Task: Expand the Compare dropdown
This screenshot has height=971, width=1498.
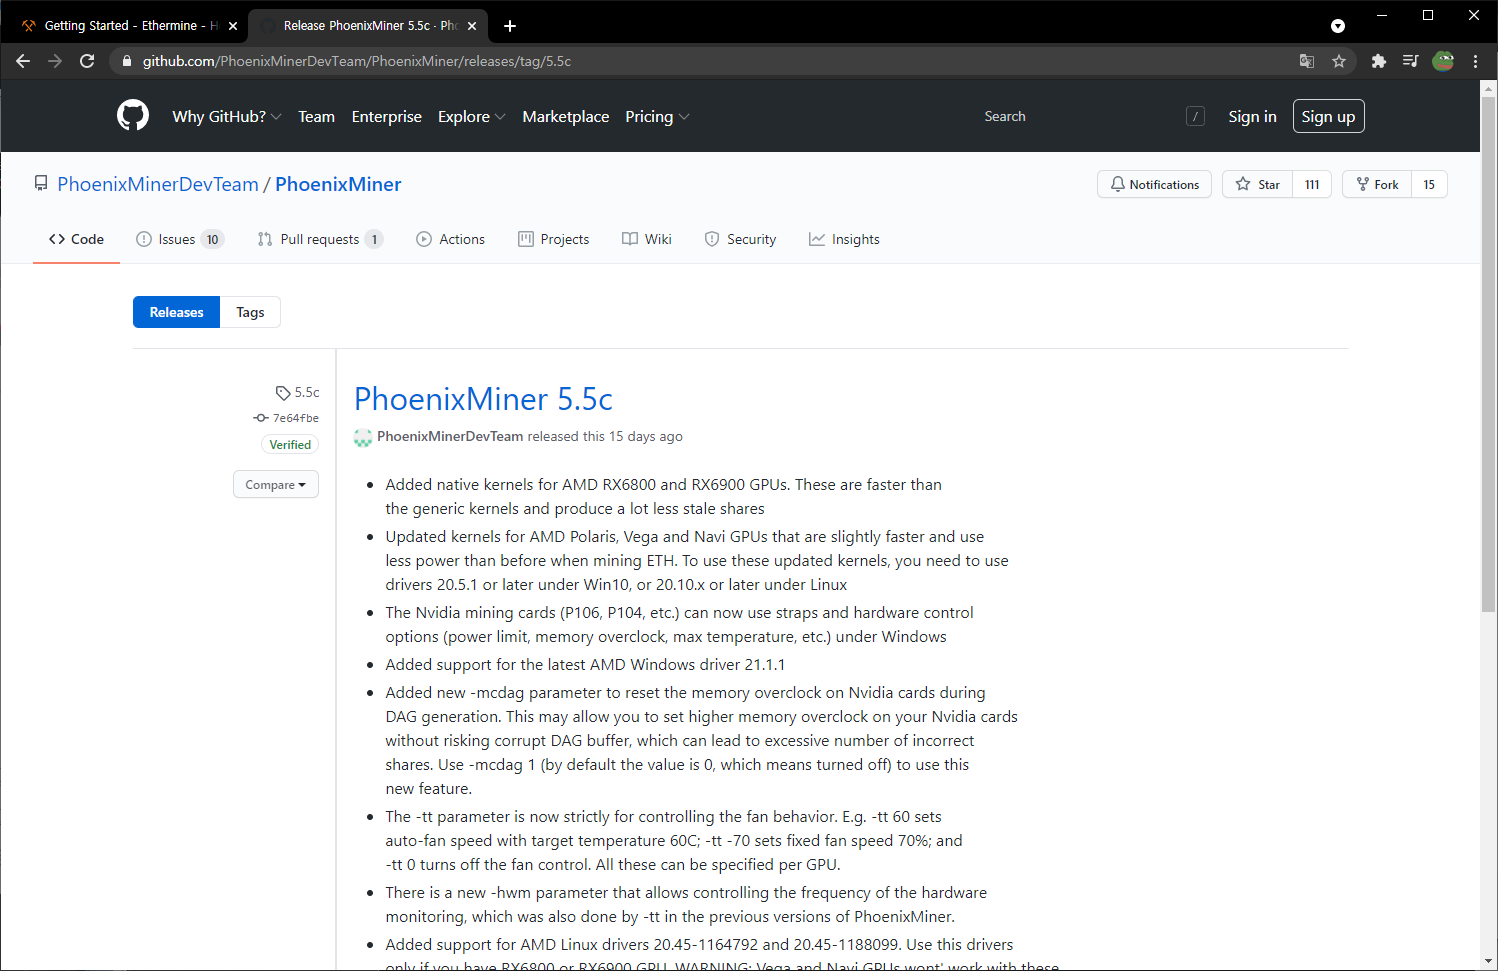Action: coord(276,484)
